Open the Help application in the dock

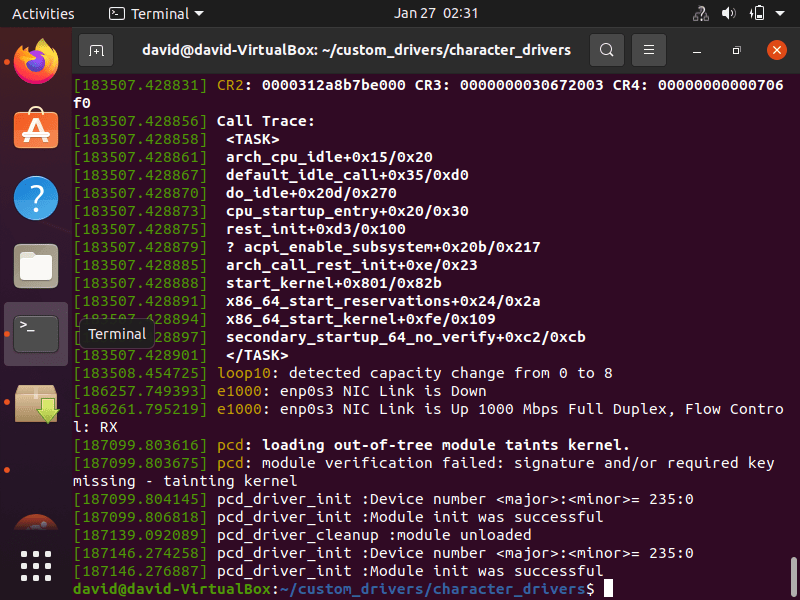tap(36, 198)
